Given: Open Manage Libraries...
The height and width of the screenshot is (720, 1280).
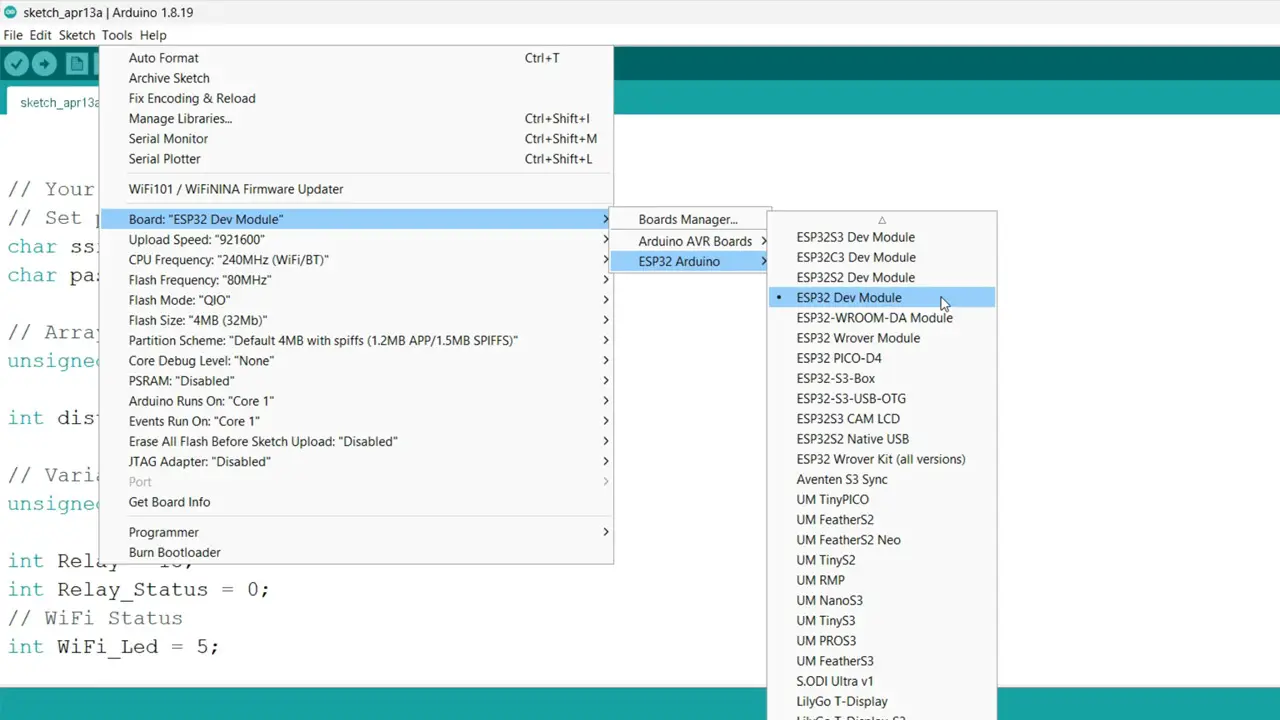Looking at the screenshot, I should [x=356, y=118].
